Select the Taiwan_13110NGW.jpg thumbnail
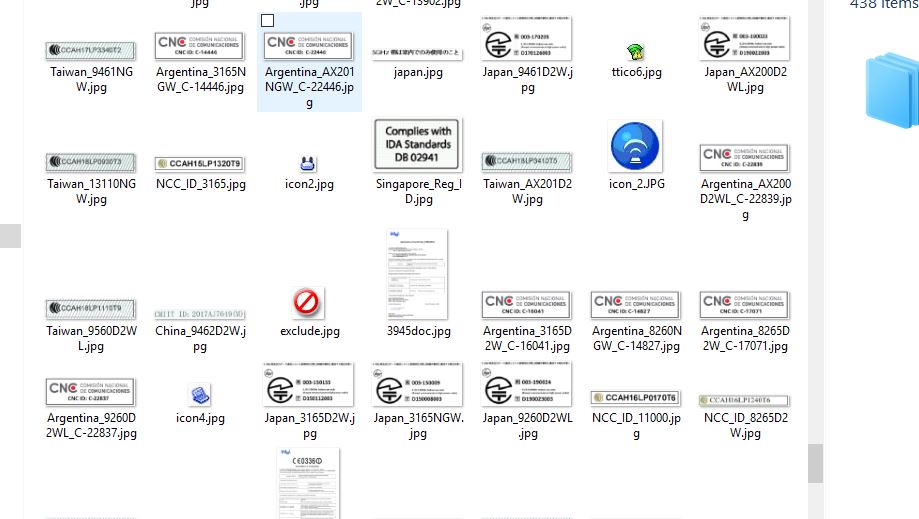 (91, 162)
